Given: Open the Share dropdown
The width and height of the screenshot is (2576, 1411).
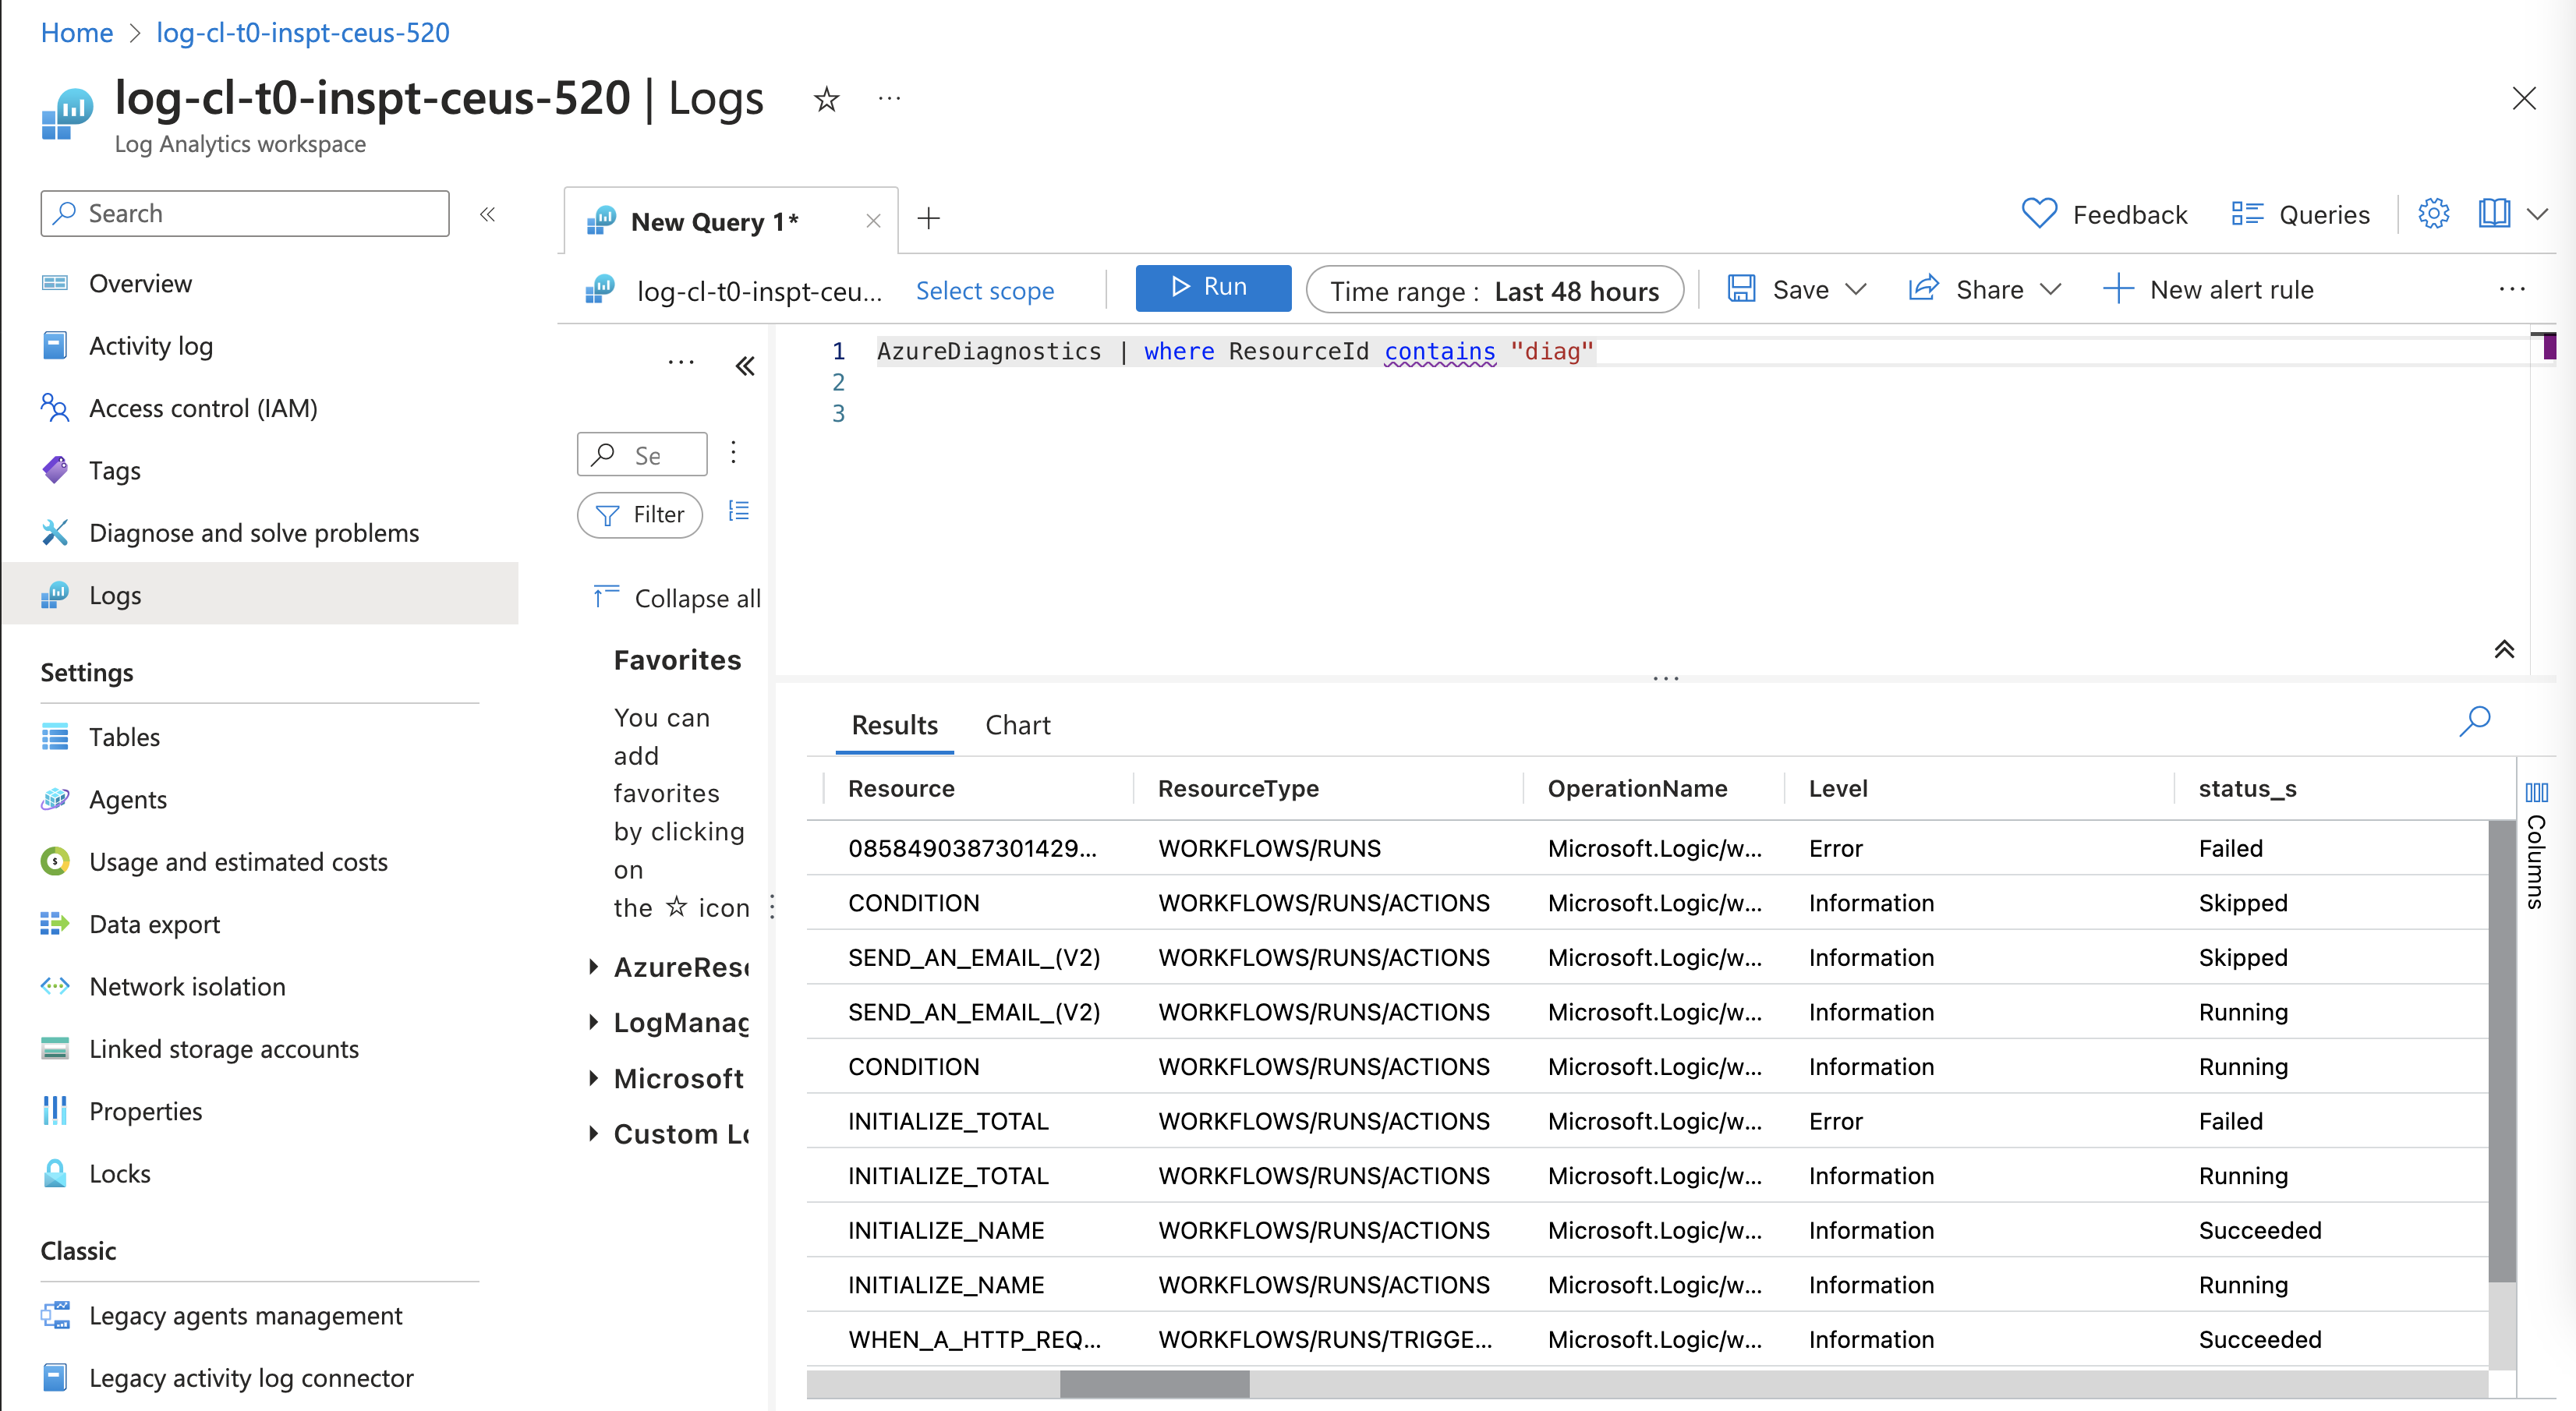Looking at the screenshot, I should [x=1985, y=289].
